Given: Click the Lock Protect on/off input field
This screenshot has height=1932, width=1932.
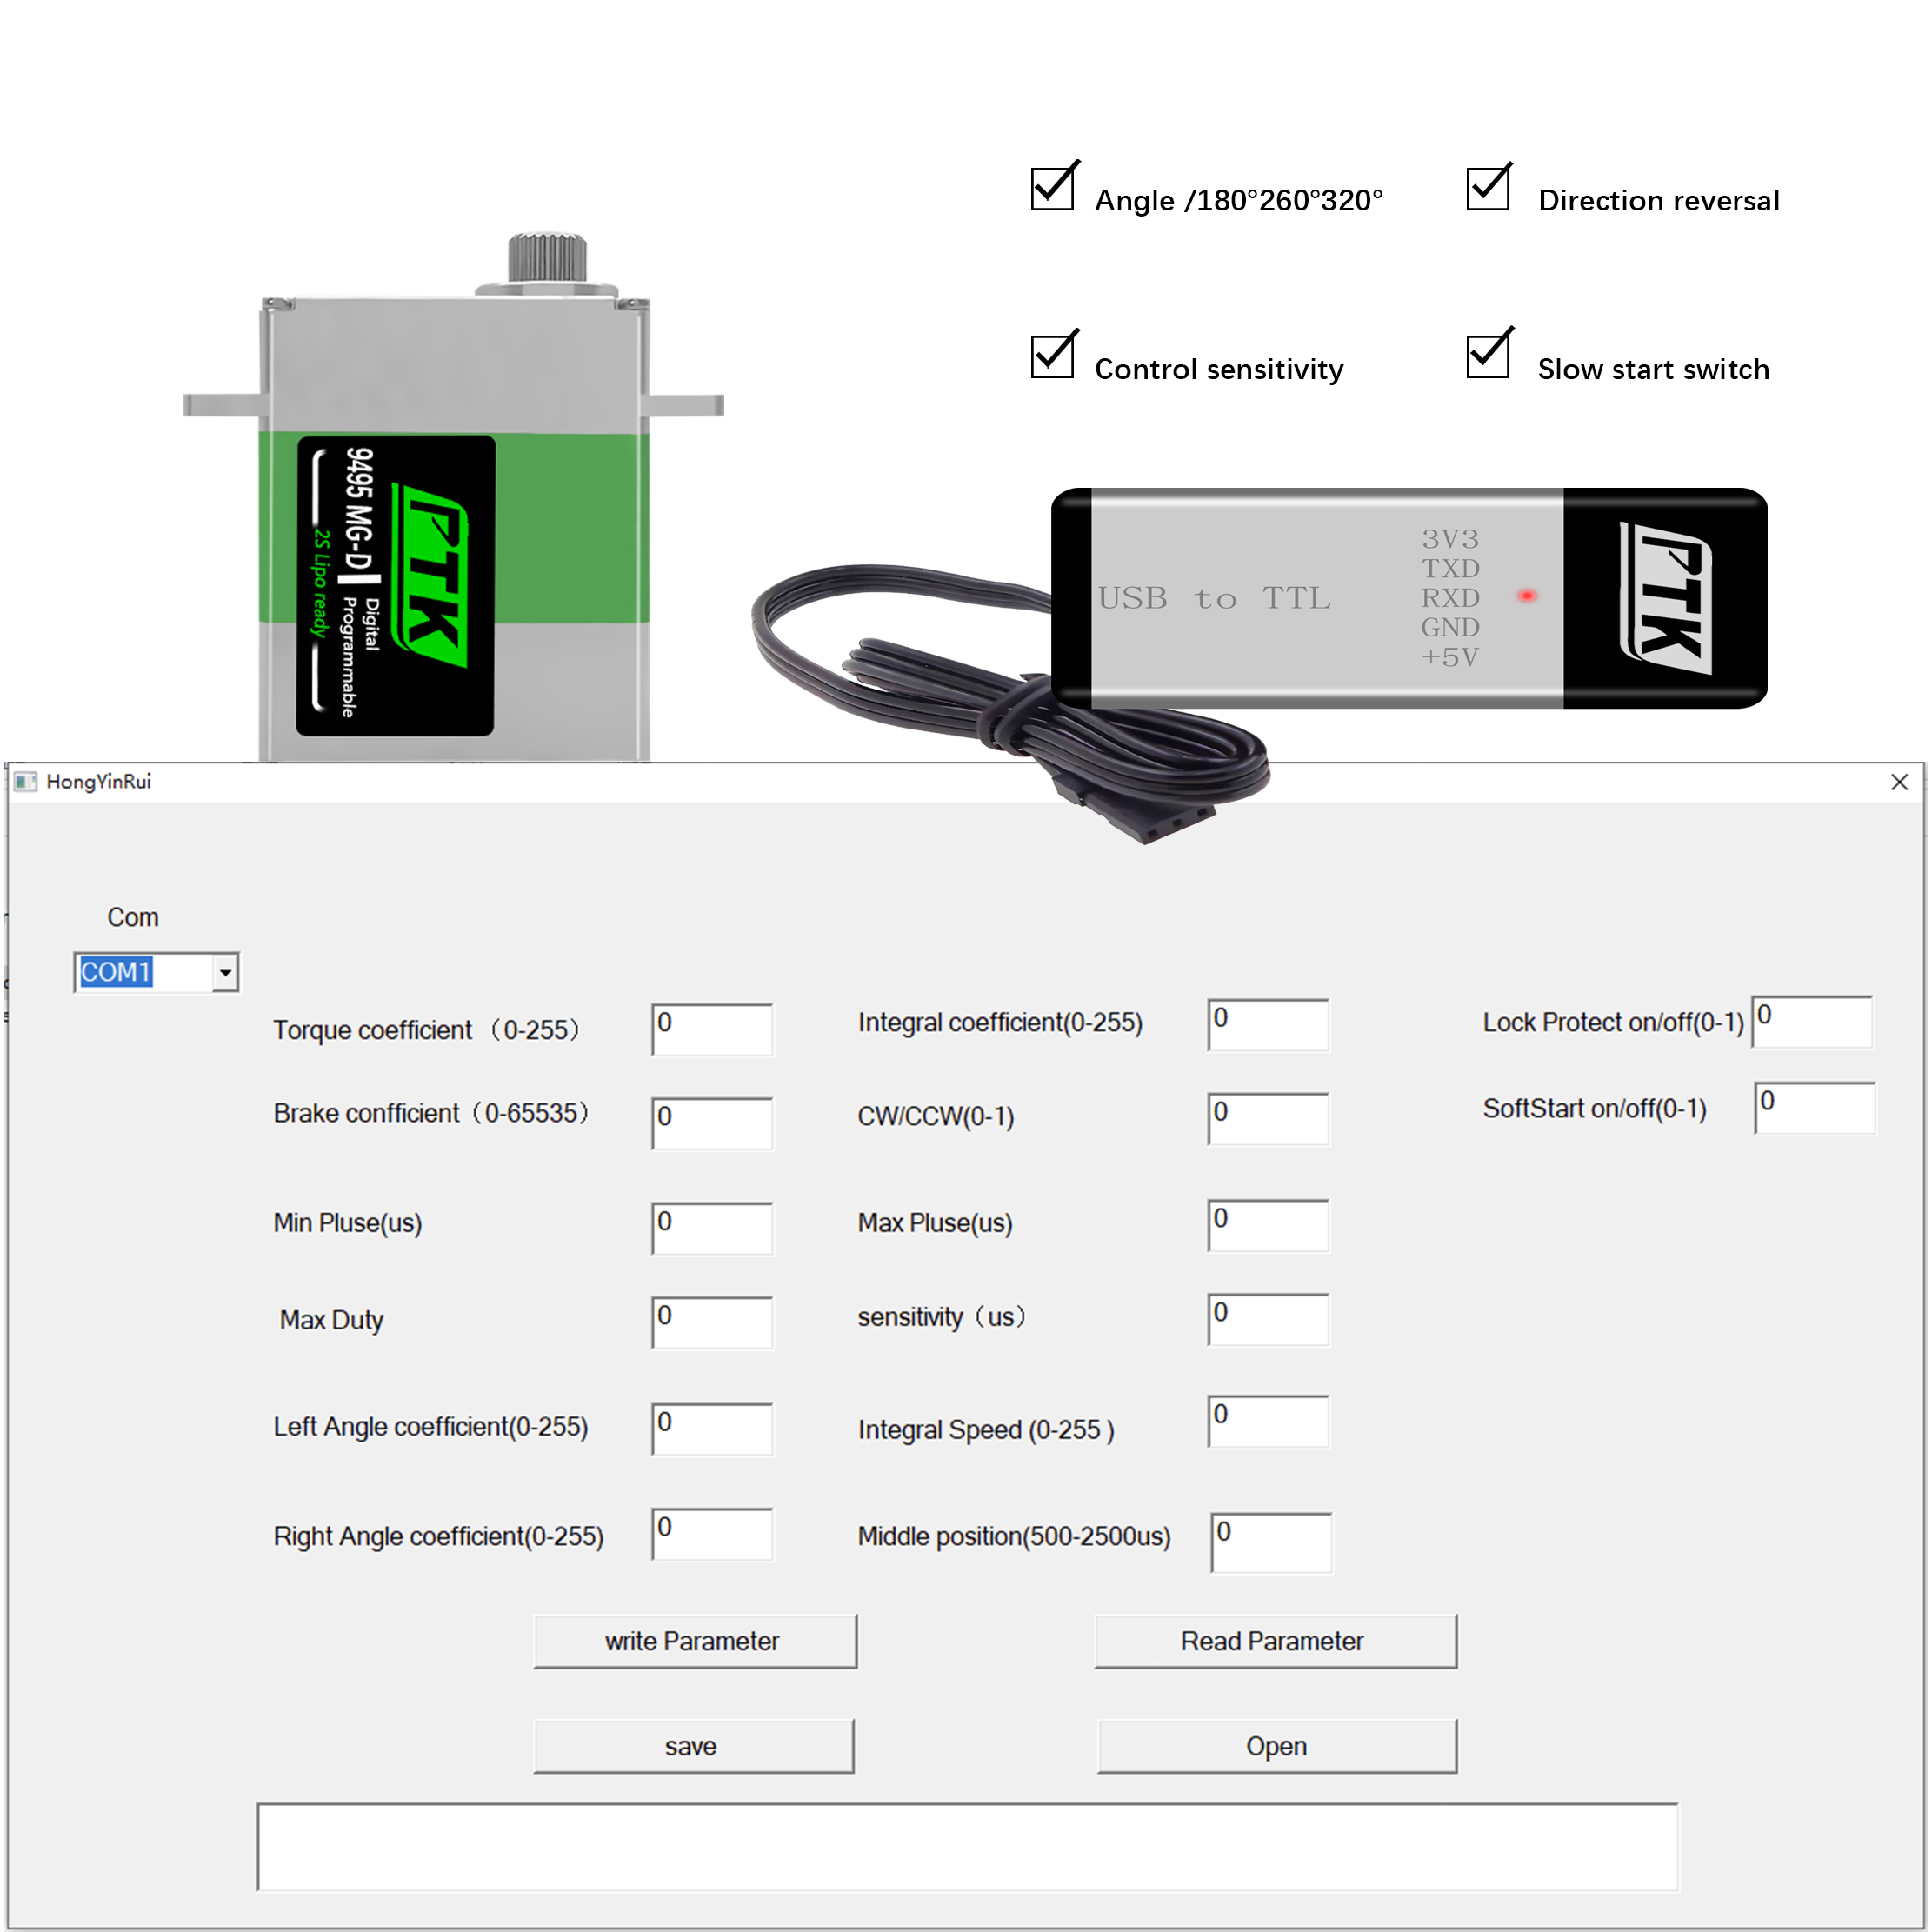Looking at the screenshot, I should [x=1812, y=1021].
